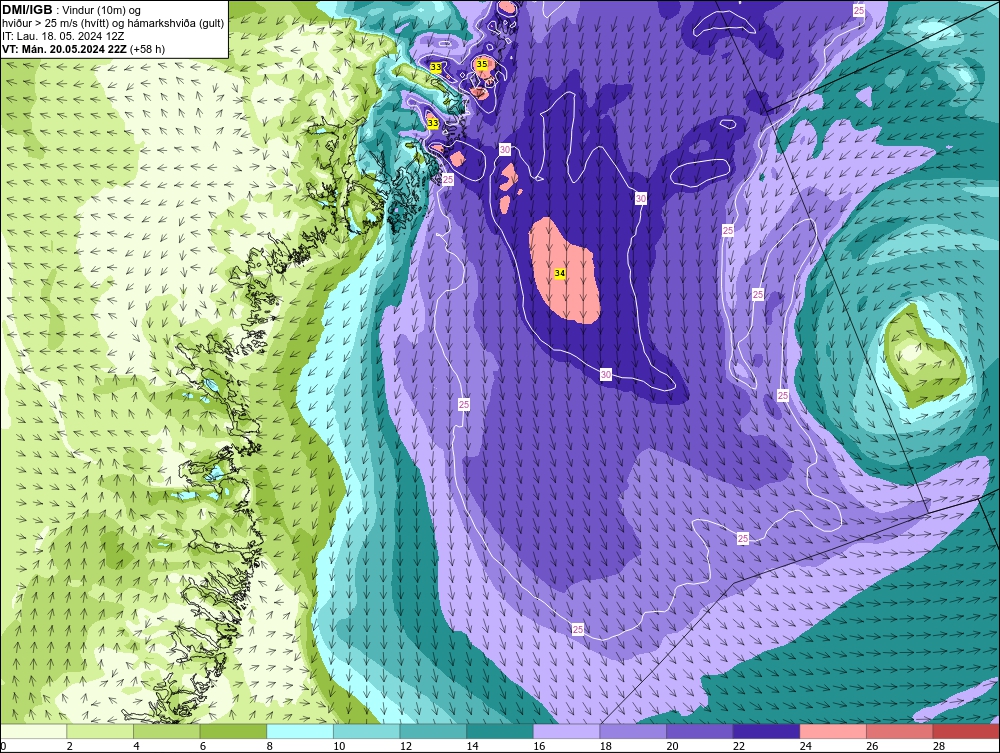Click the green calm eye of the cyclone

pyautogui.click(x=923, y=357)
